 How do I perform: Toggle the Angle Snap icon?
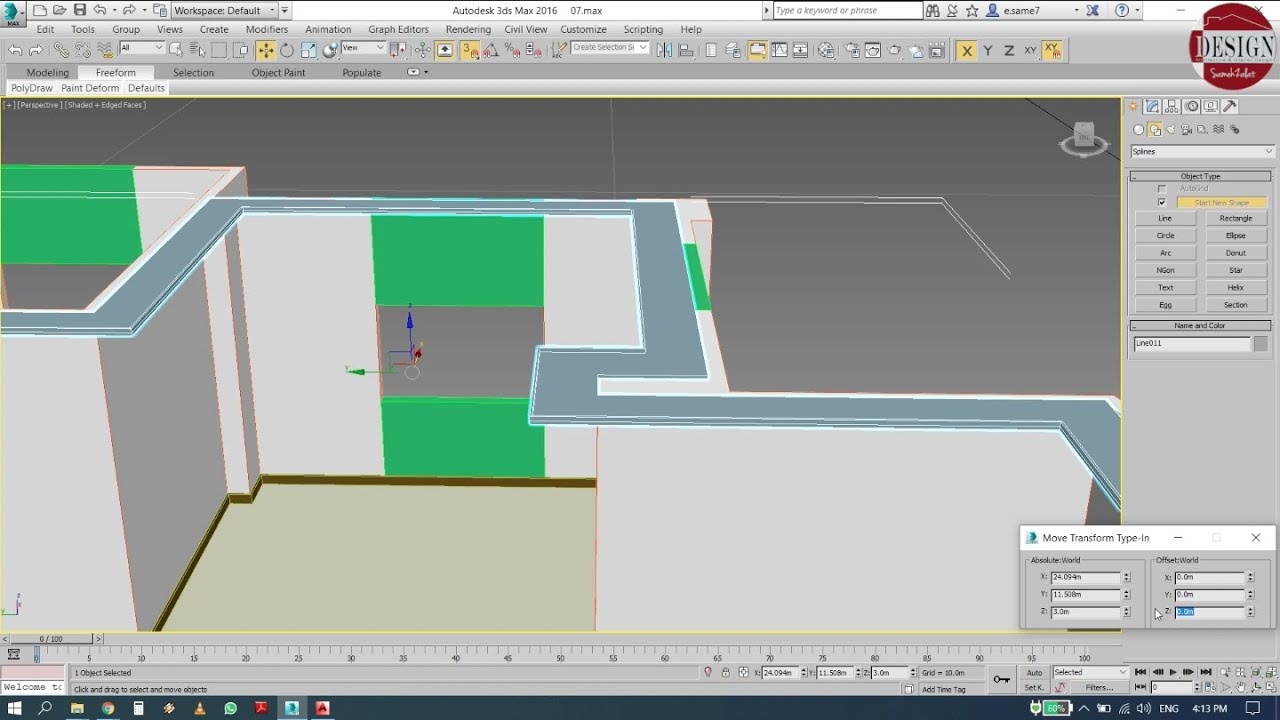[491, 50]
